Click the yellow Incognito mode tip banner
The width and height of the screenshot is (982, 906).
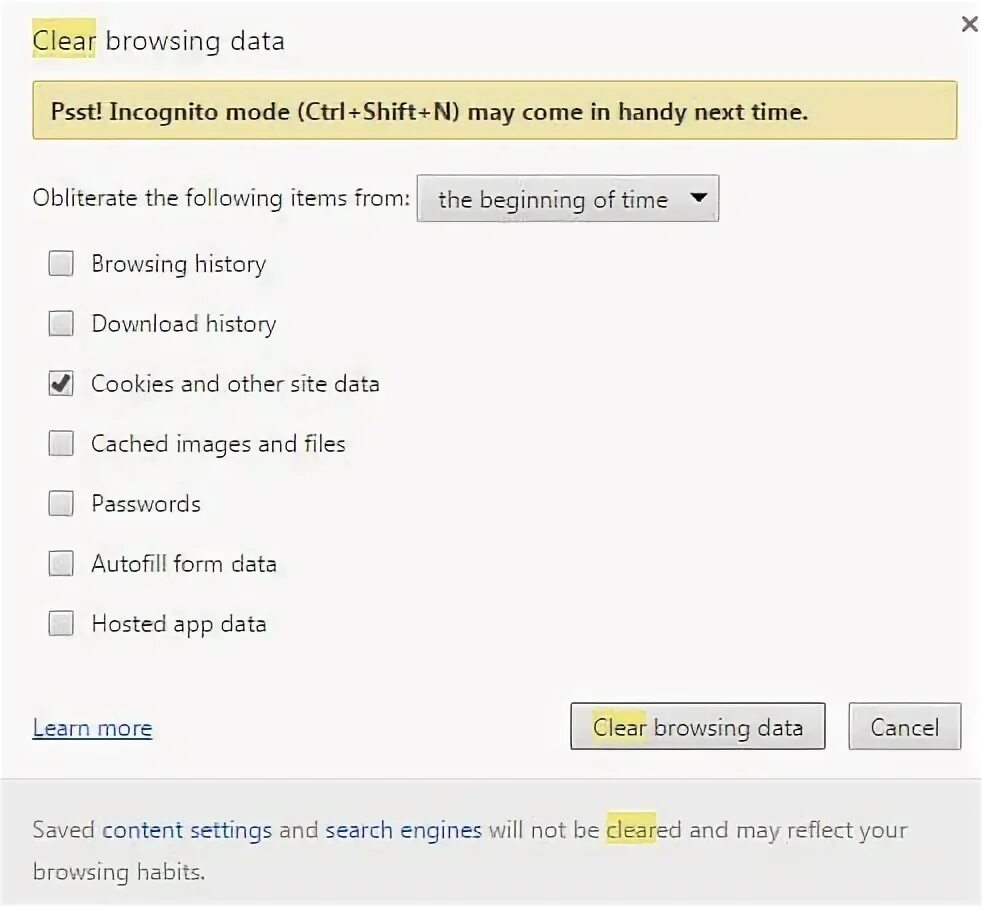pyautogui.click(x=494, y=111)
